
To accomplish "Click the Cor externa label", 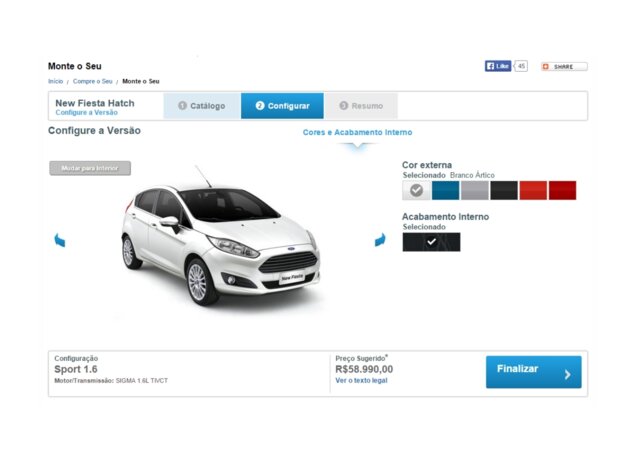I will click(x=427, y=165).
